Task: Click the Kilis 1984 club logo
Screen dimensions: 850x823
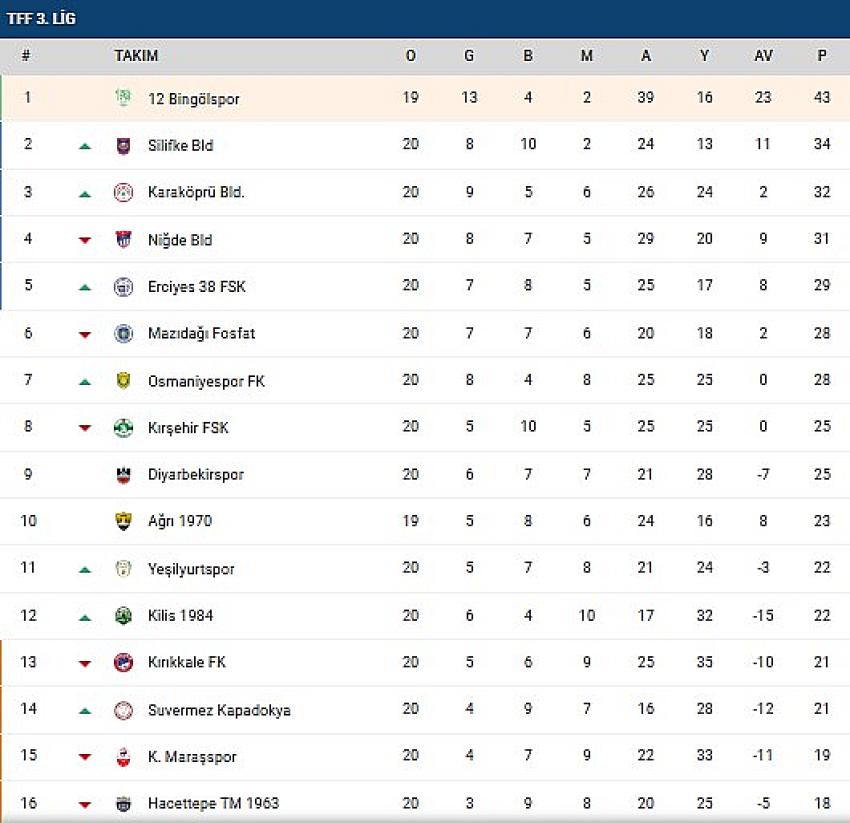Action: click(123, 616)
